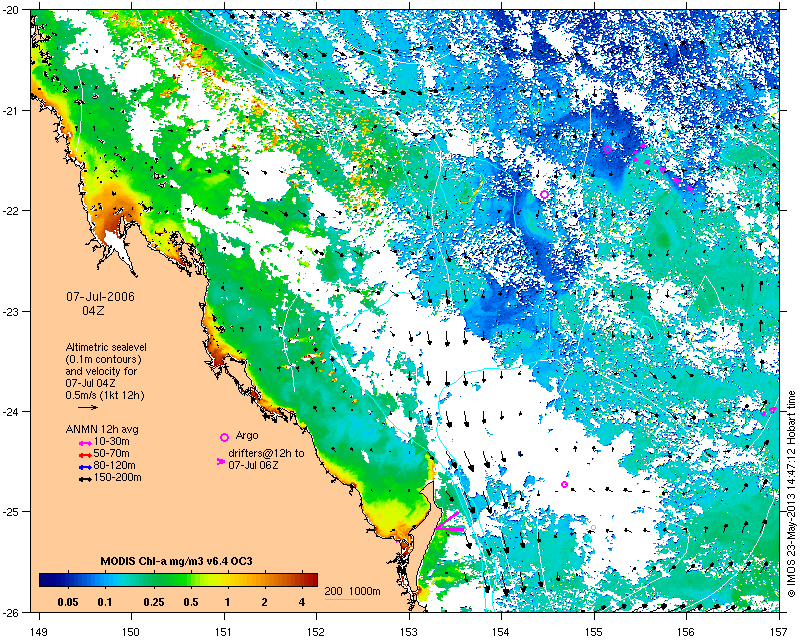The width and height of the screenshot is (800, 640).
Task: Click the -24 latitude axis label
Action: (11, 412)
